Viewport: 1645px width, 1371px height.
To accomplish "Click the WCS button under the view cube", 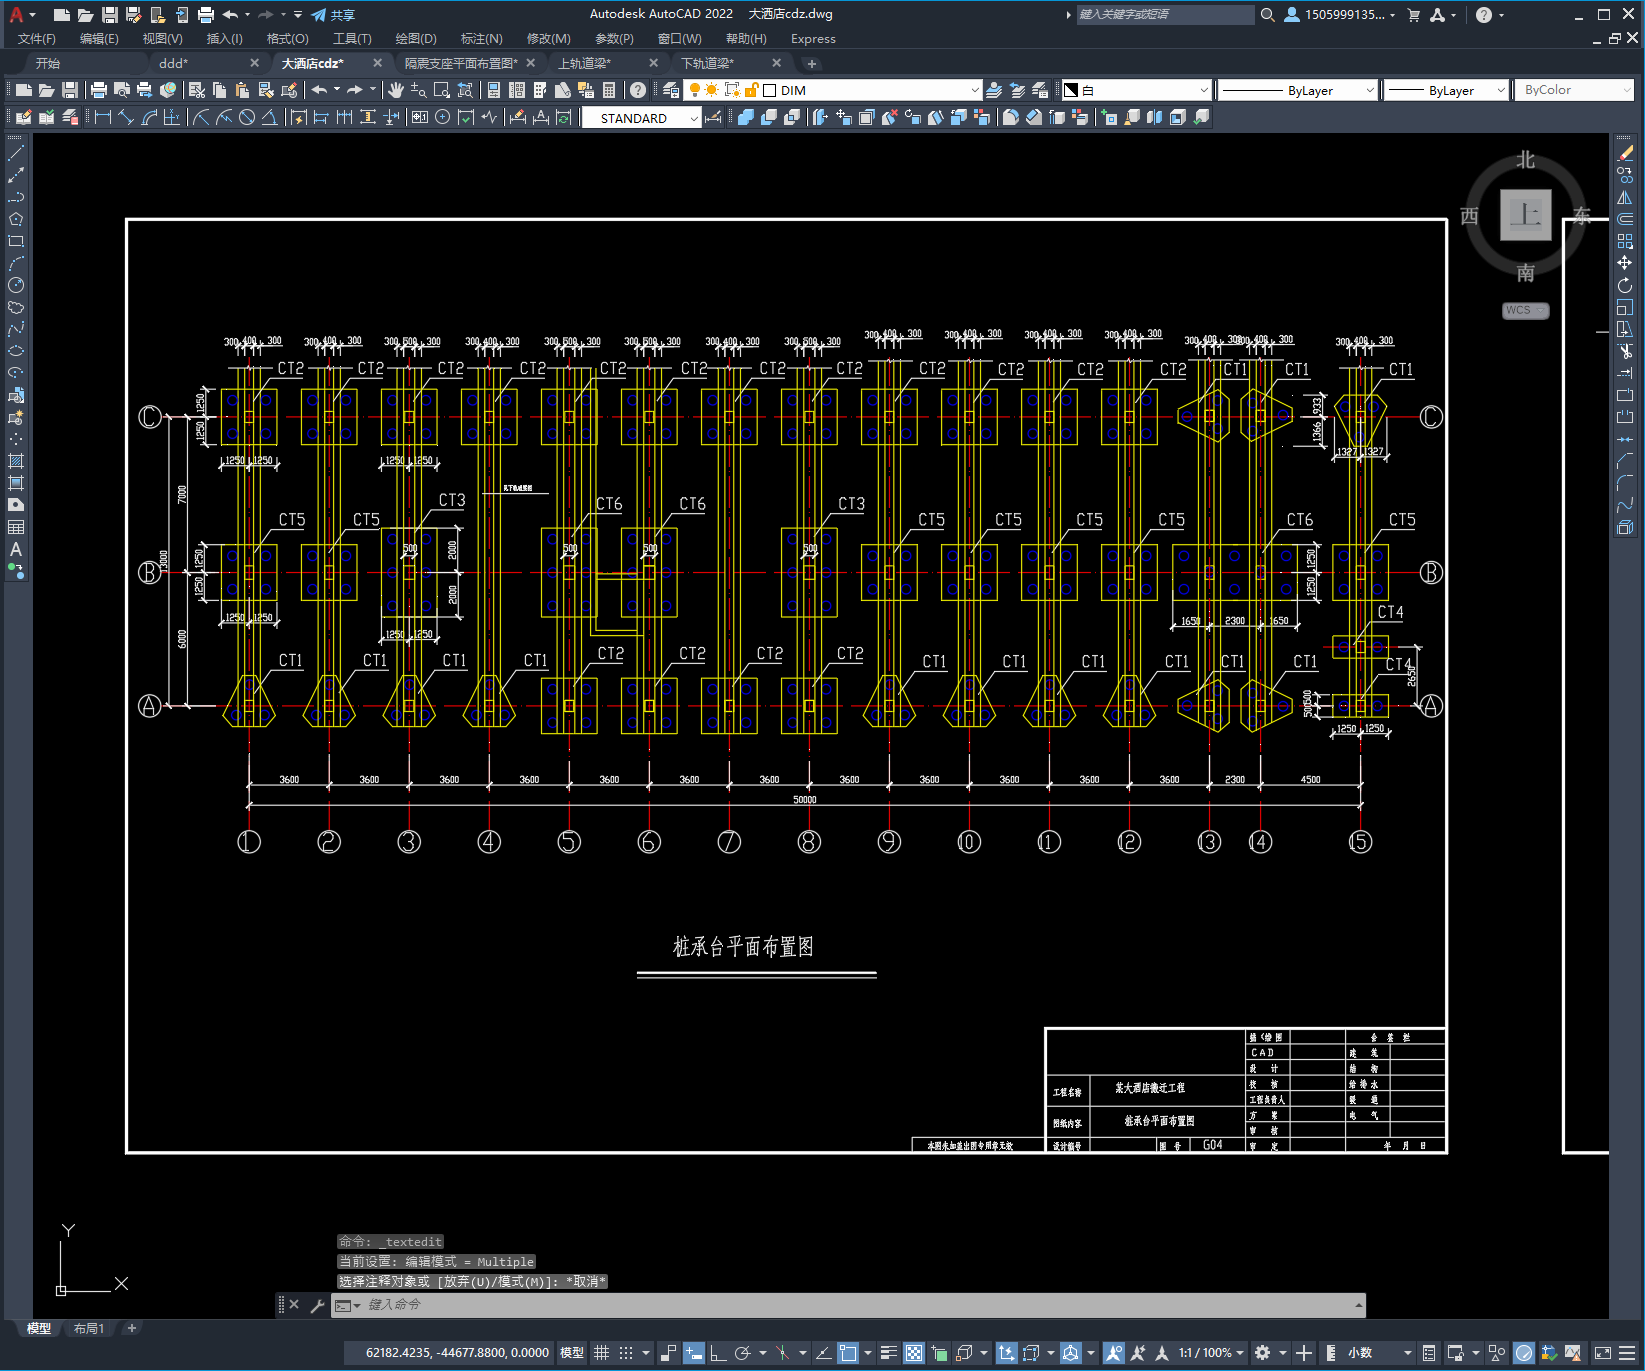I will click(x=1525, y=310).
